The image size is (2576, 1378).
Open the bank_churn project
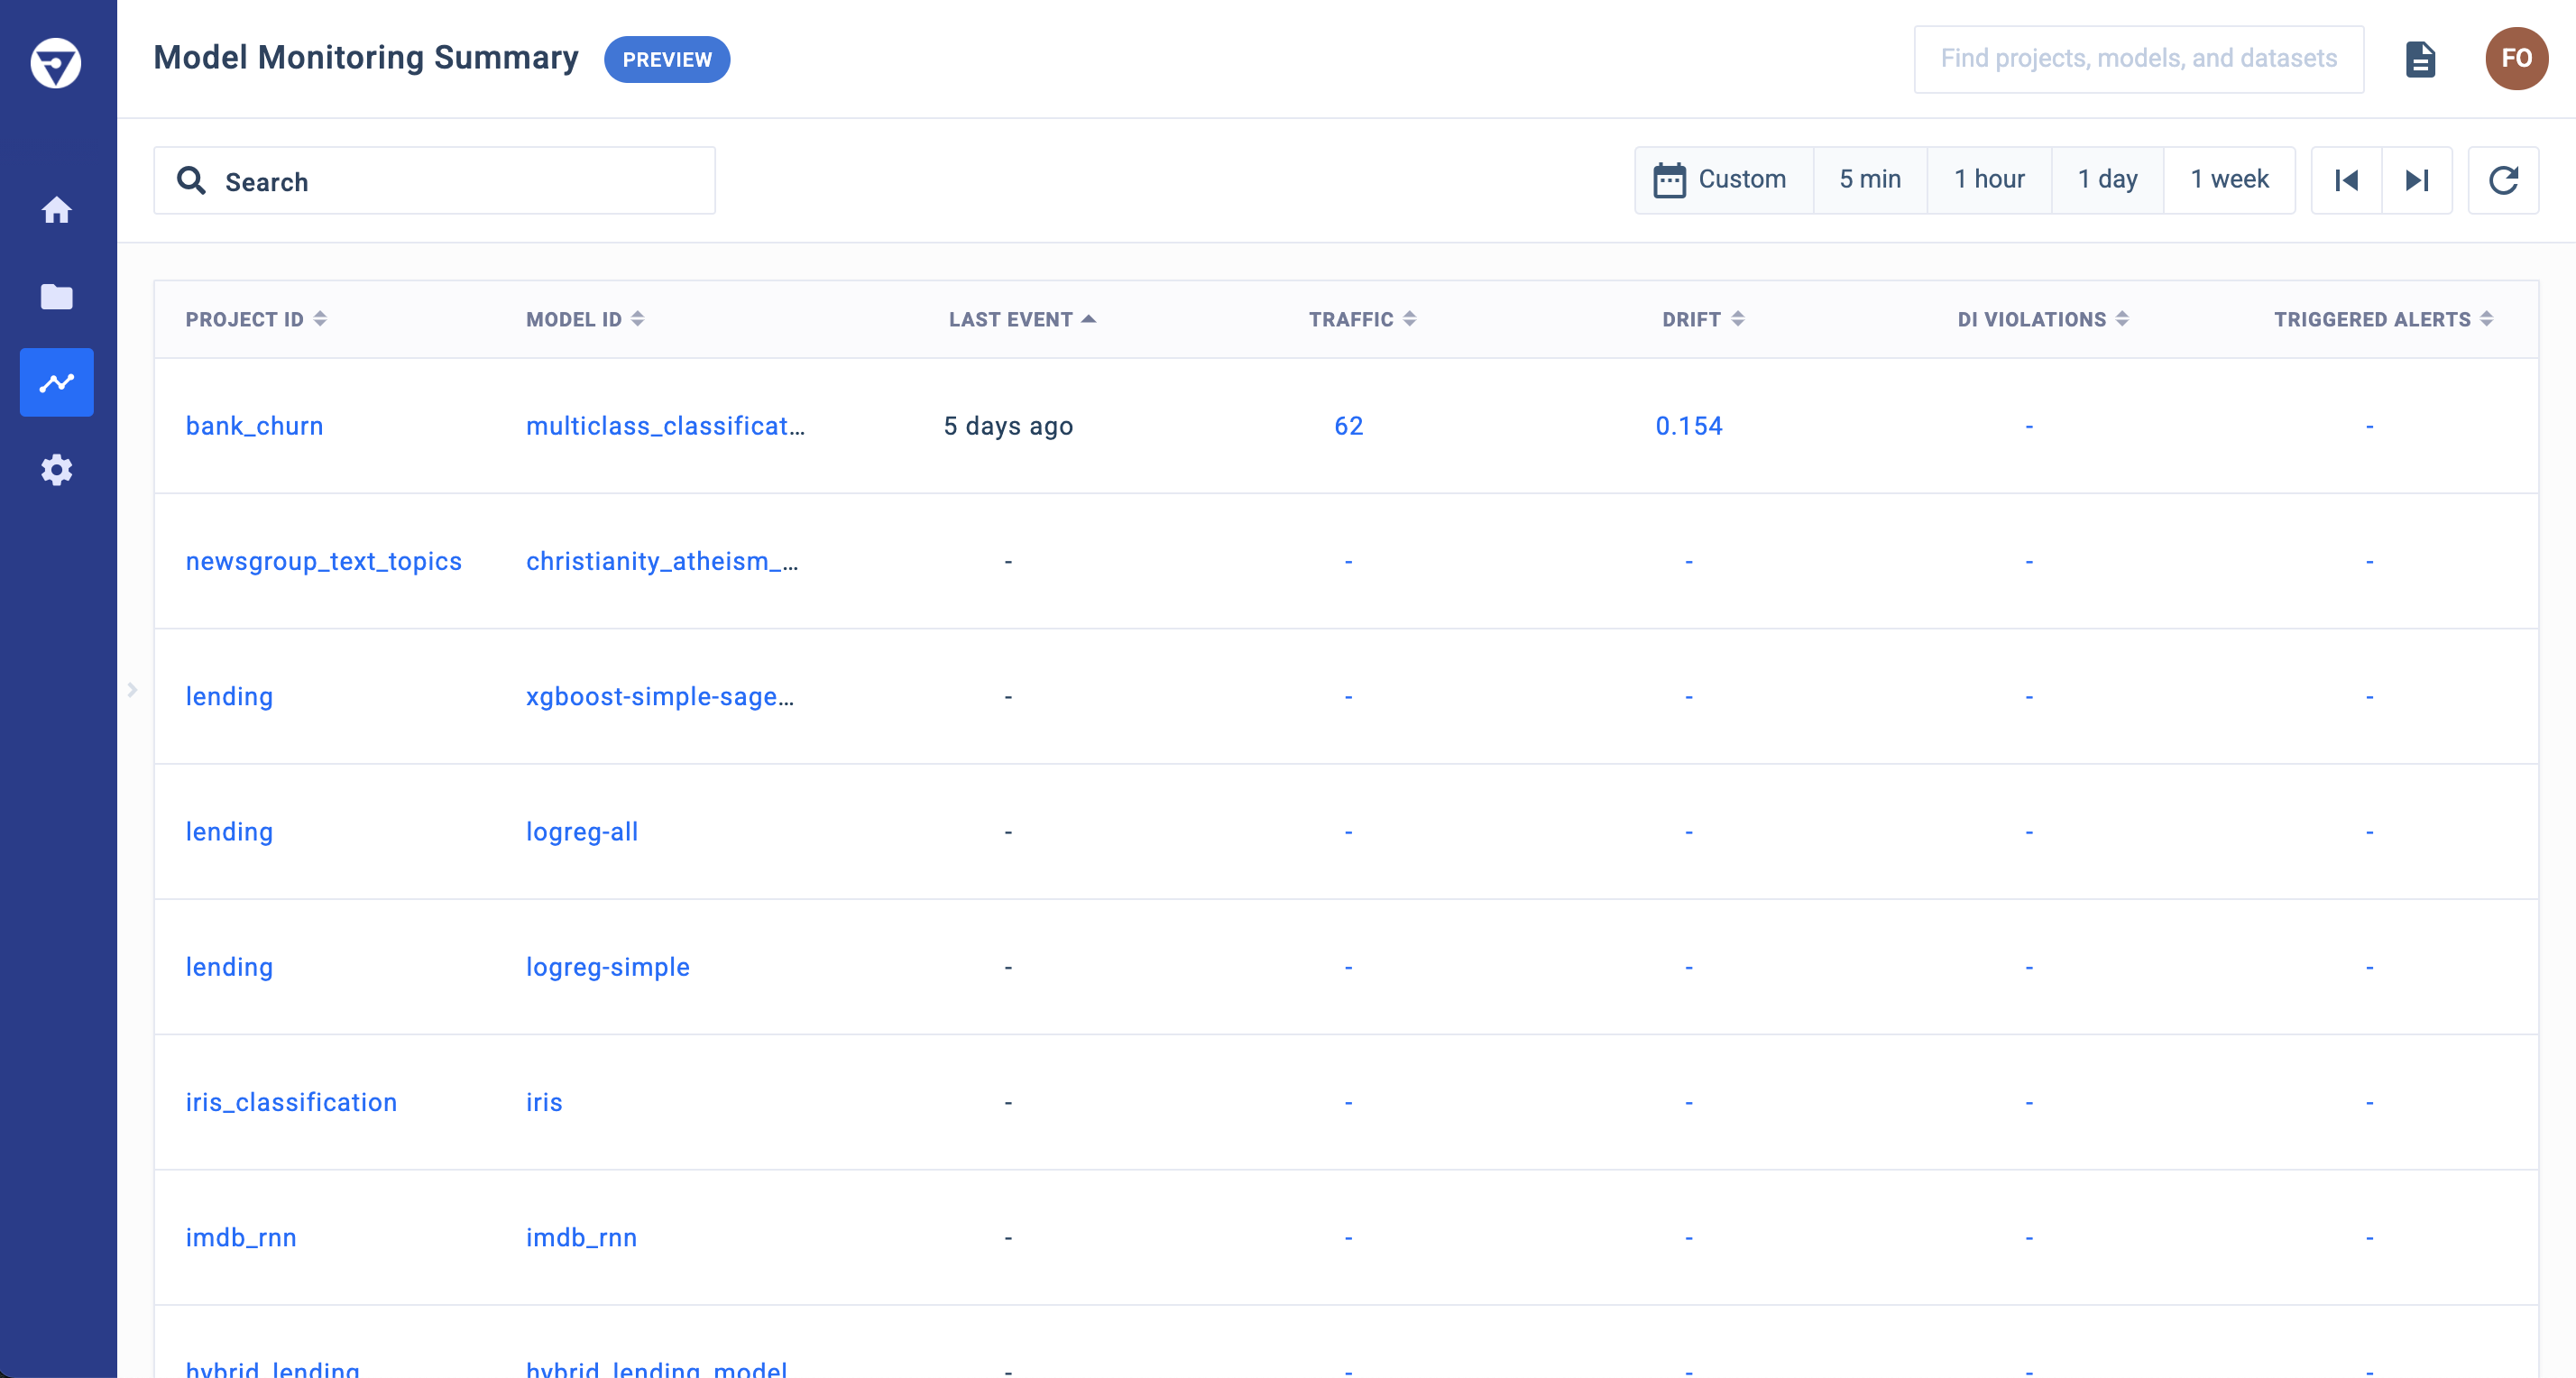click(x=254, y=426)
